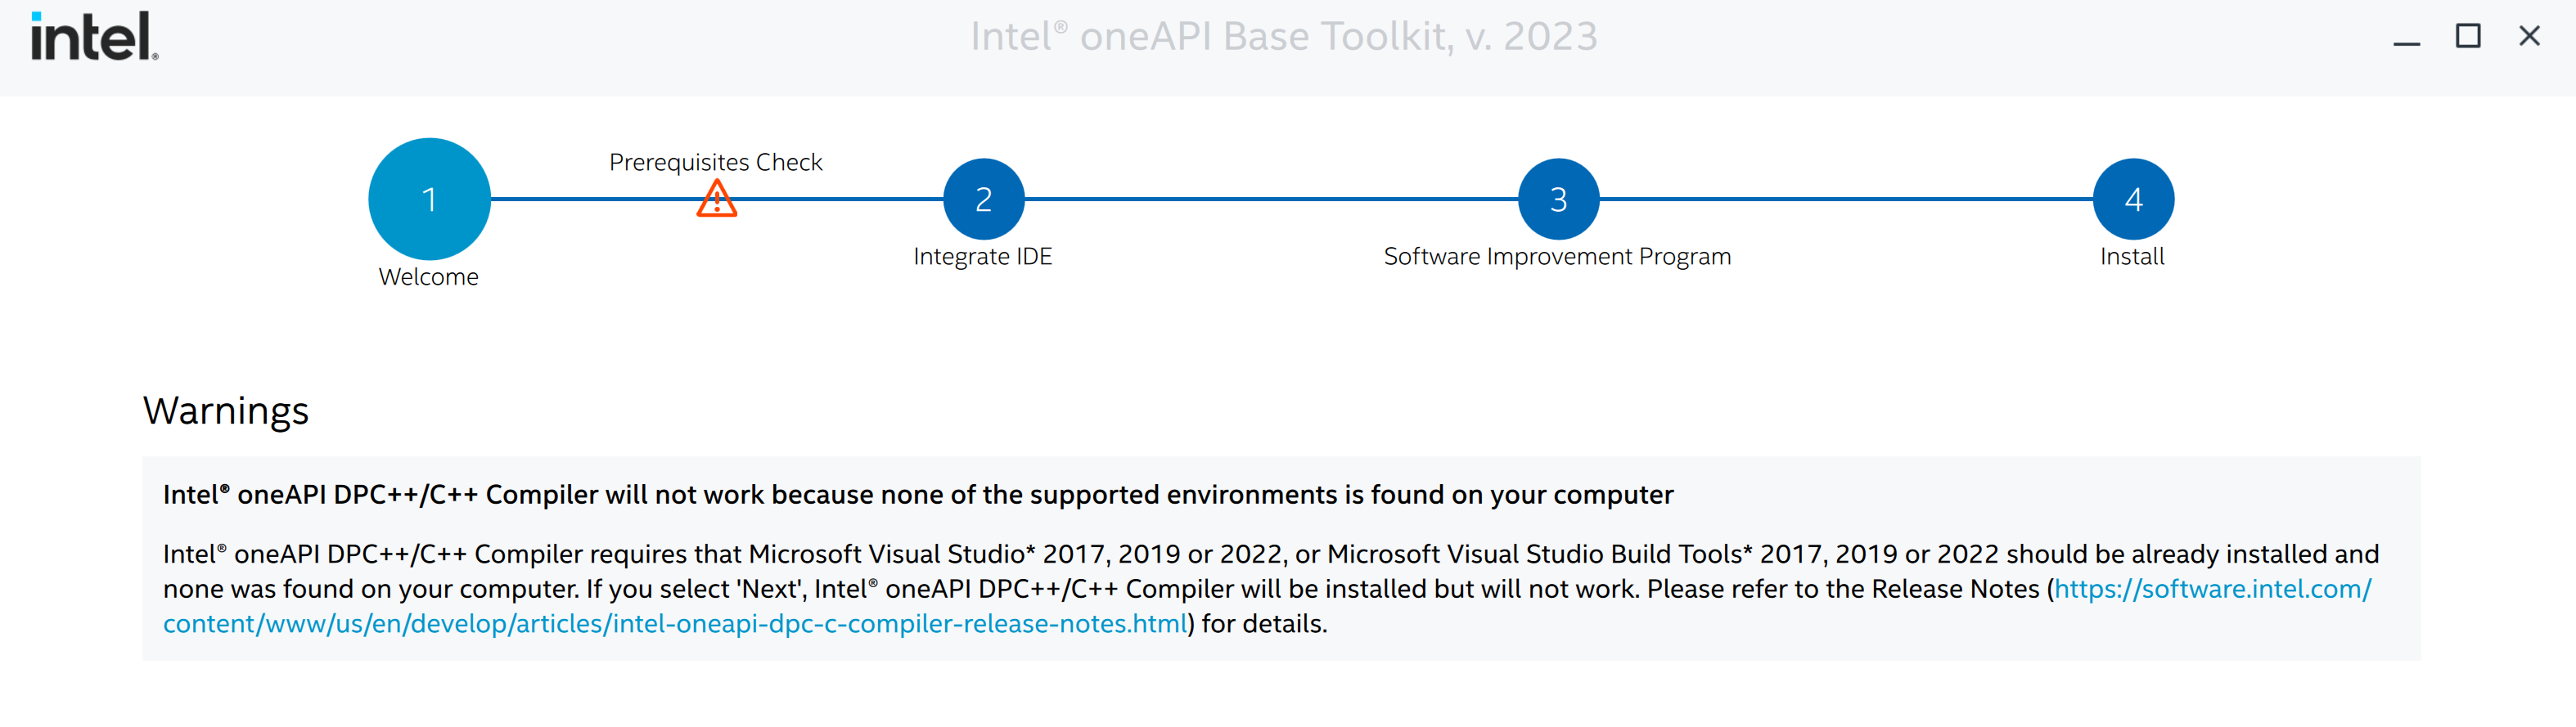Click the Integrate IDE label
This screenshot has width=2576, height=727.
(x=982, y=257)
